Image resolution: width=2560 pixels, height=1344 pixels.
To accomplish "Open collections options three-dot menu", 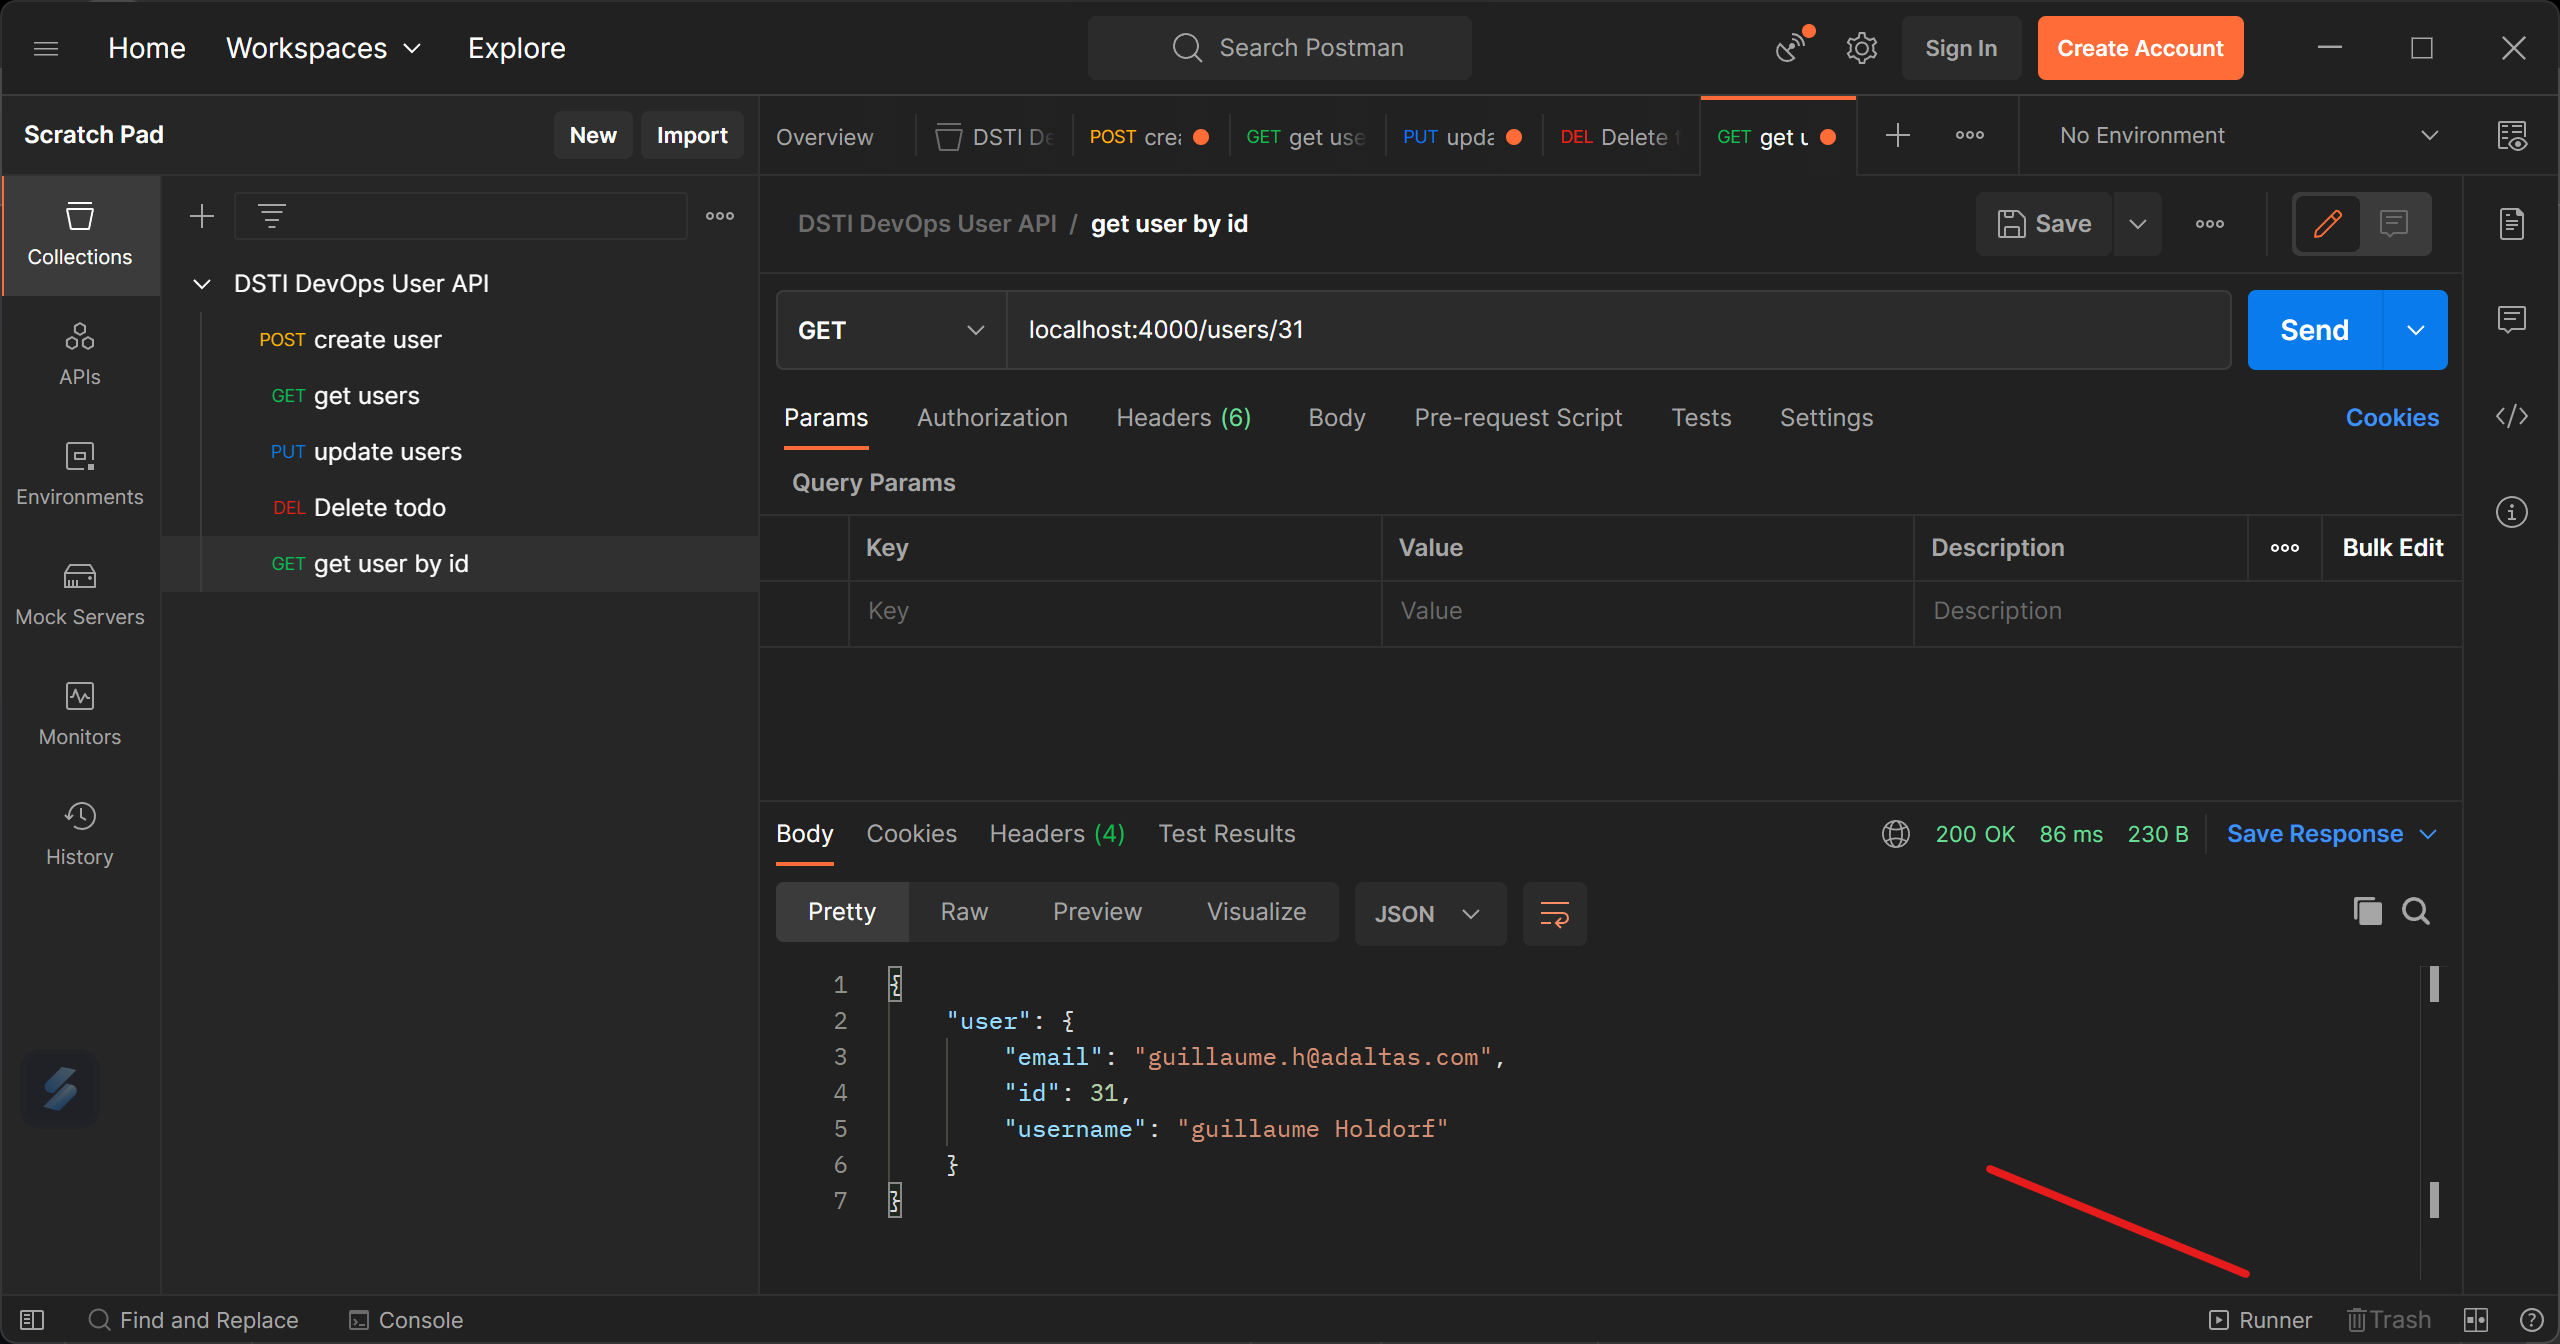I will click(720, 216).
